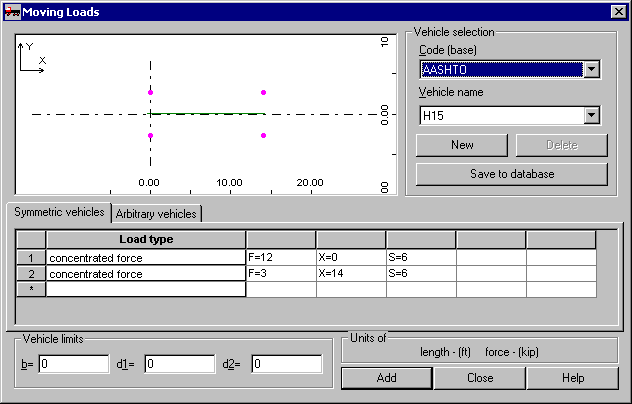Click load type cell in row 2
Image resolution: width=632 pixels, height=404 pixels.
(146, 273)
